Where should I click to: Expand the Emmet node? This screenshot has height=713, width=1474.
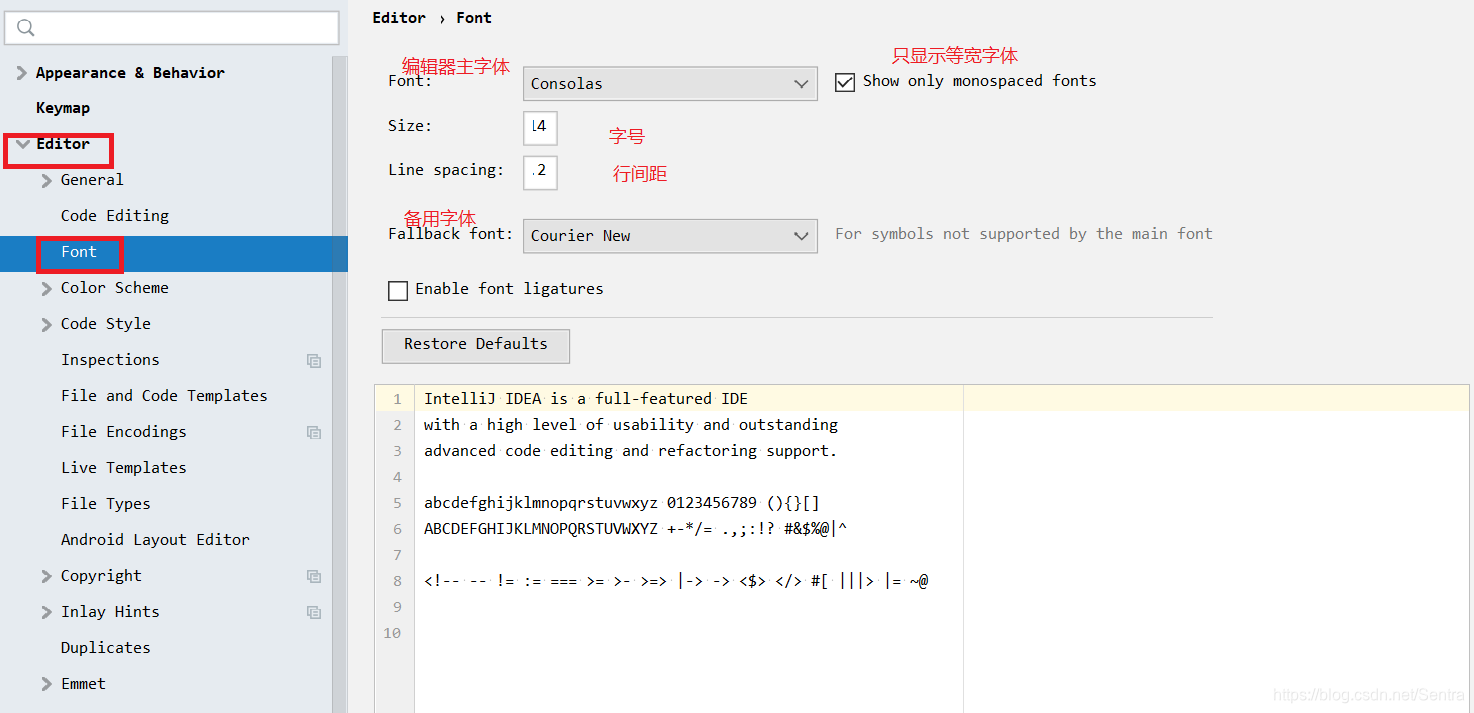[x=46, y=685]
